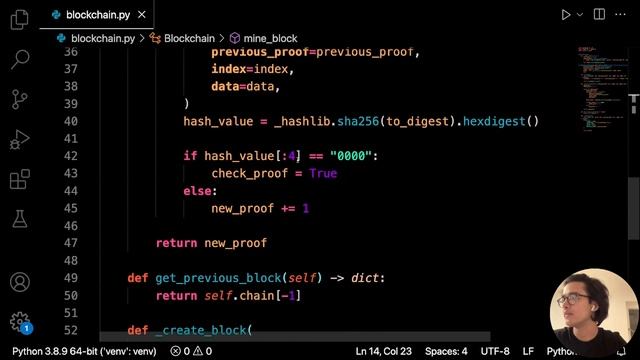Image resolution: width=640 pixels, height=360 pixels.
Task: Change the Spaces: 4 indentation setting
Action: pos(446,351)
